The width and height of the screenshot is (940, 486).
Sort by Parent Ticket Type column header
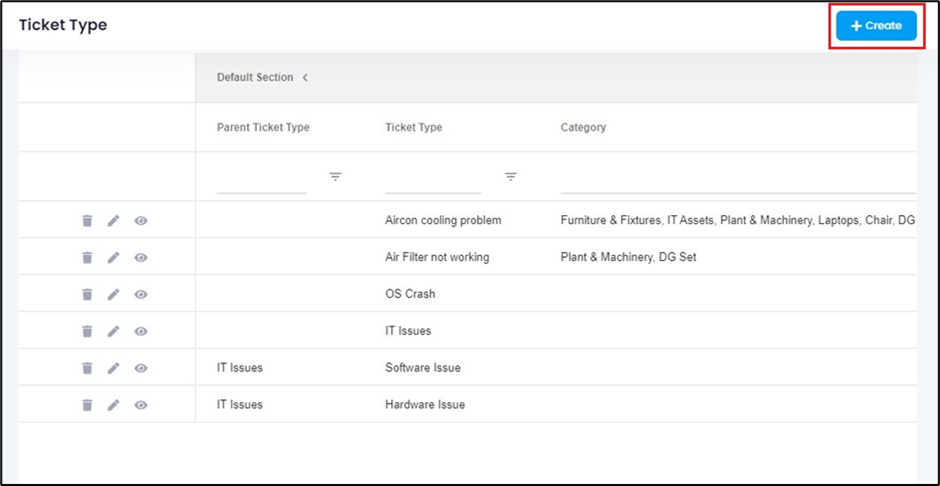263,128
